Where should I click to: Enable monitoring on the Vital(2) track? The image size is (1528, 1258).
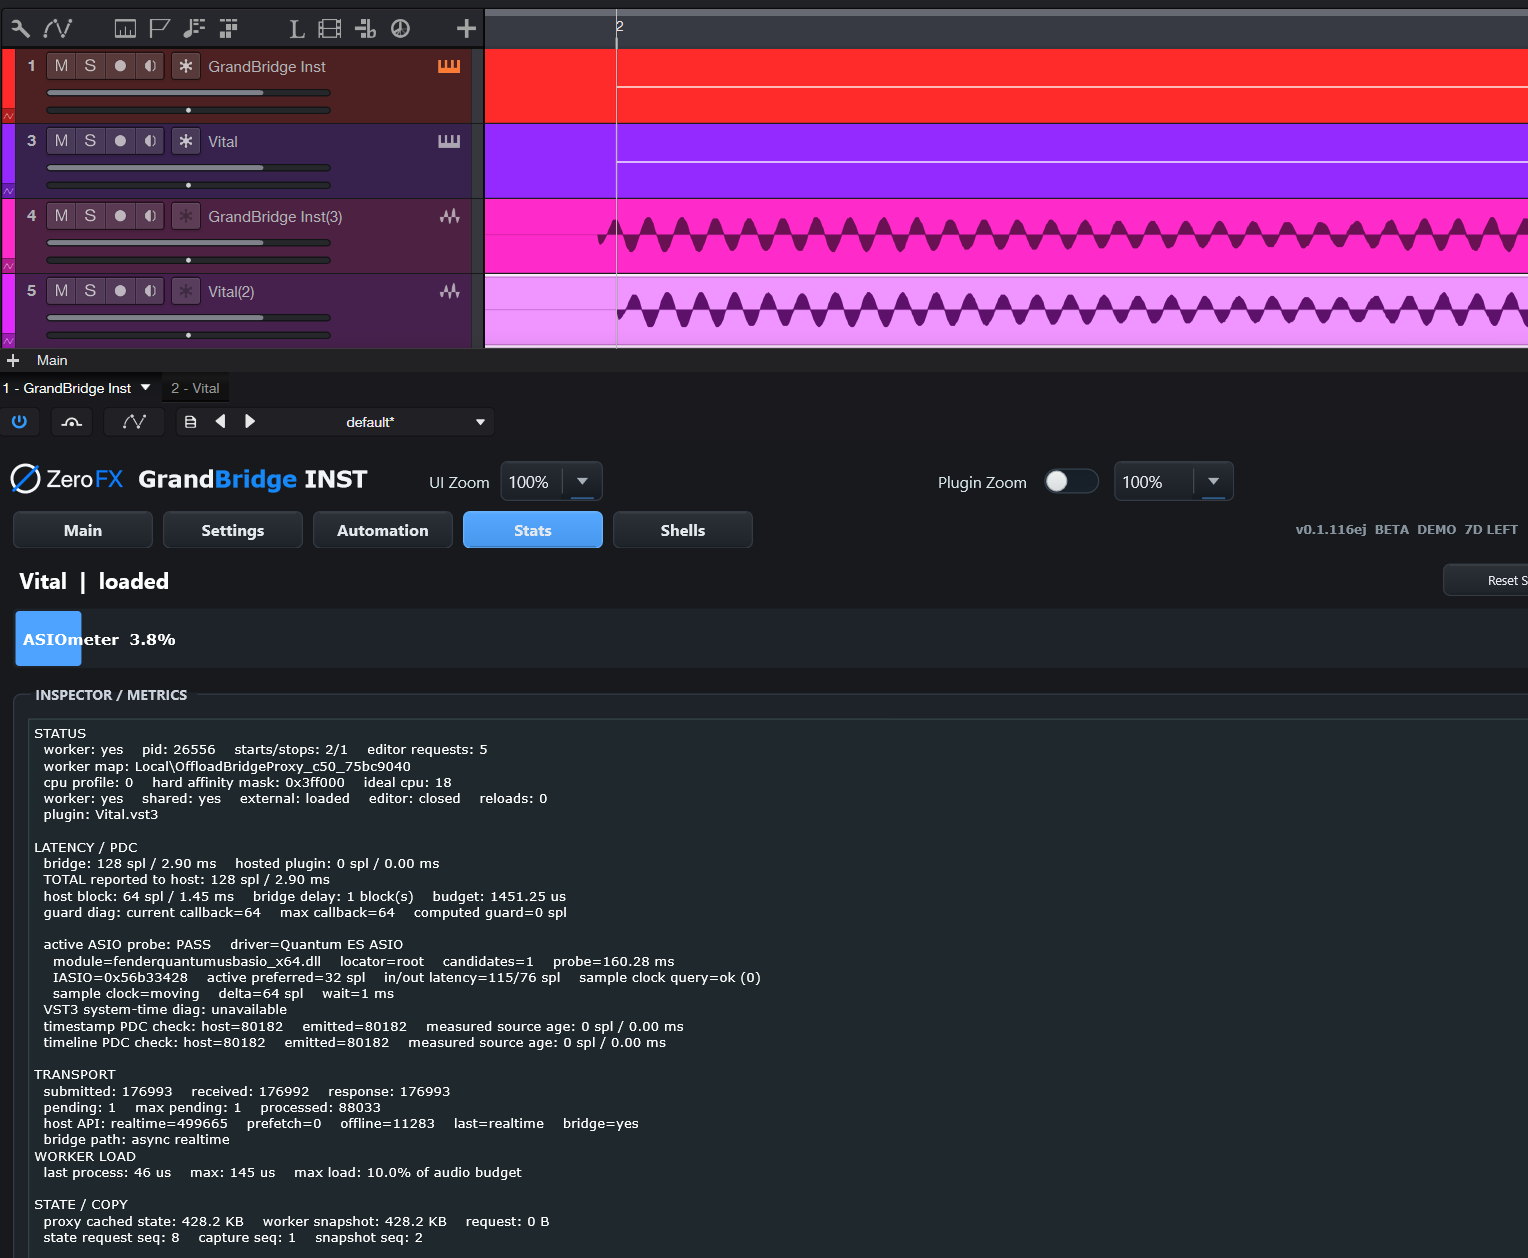150,291
